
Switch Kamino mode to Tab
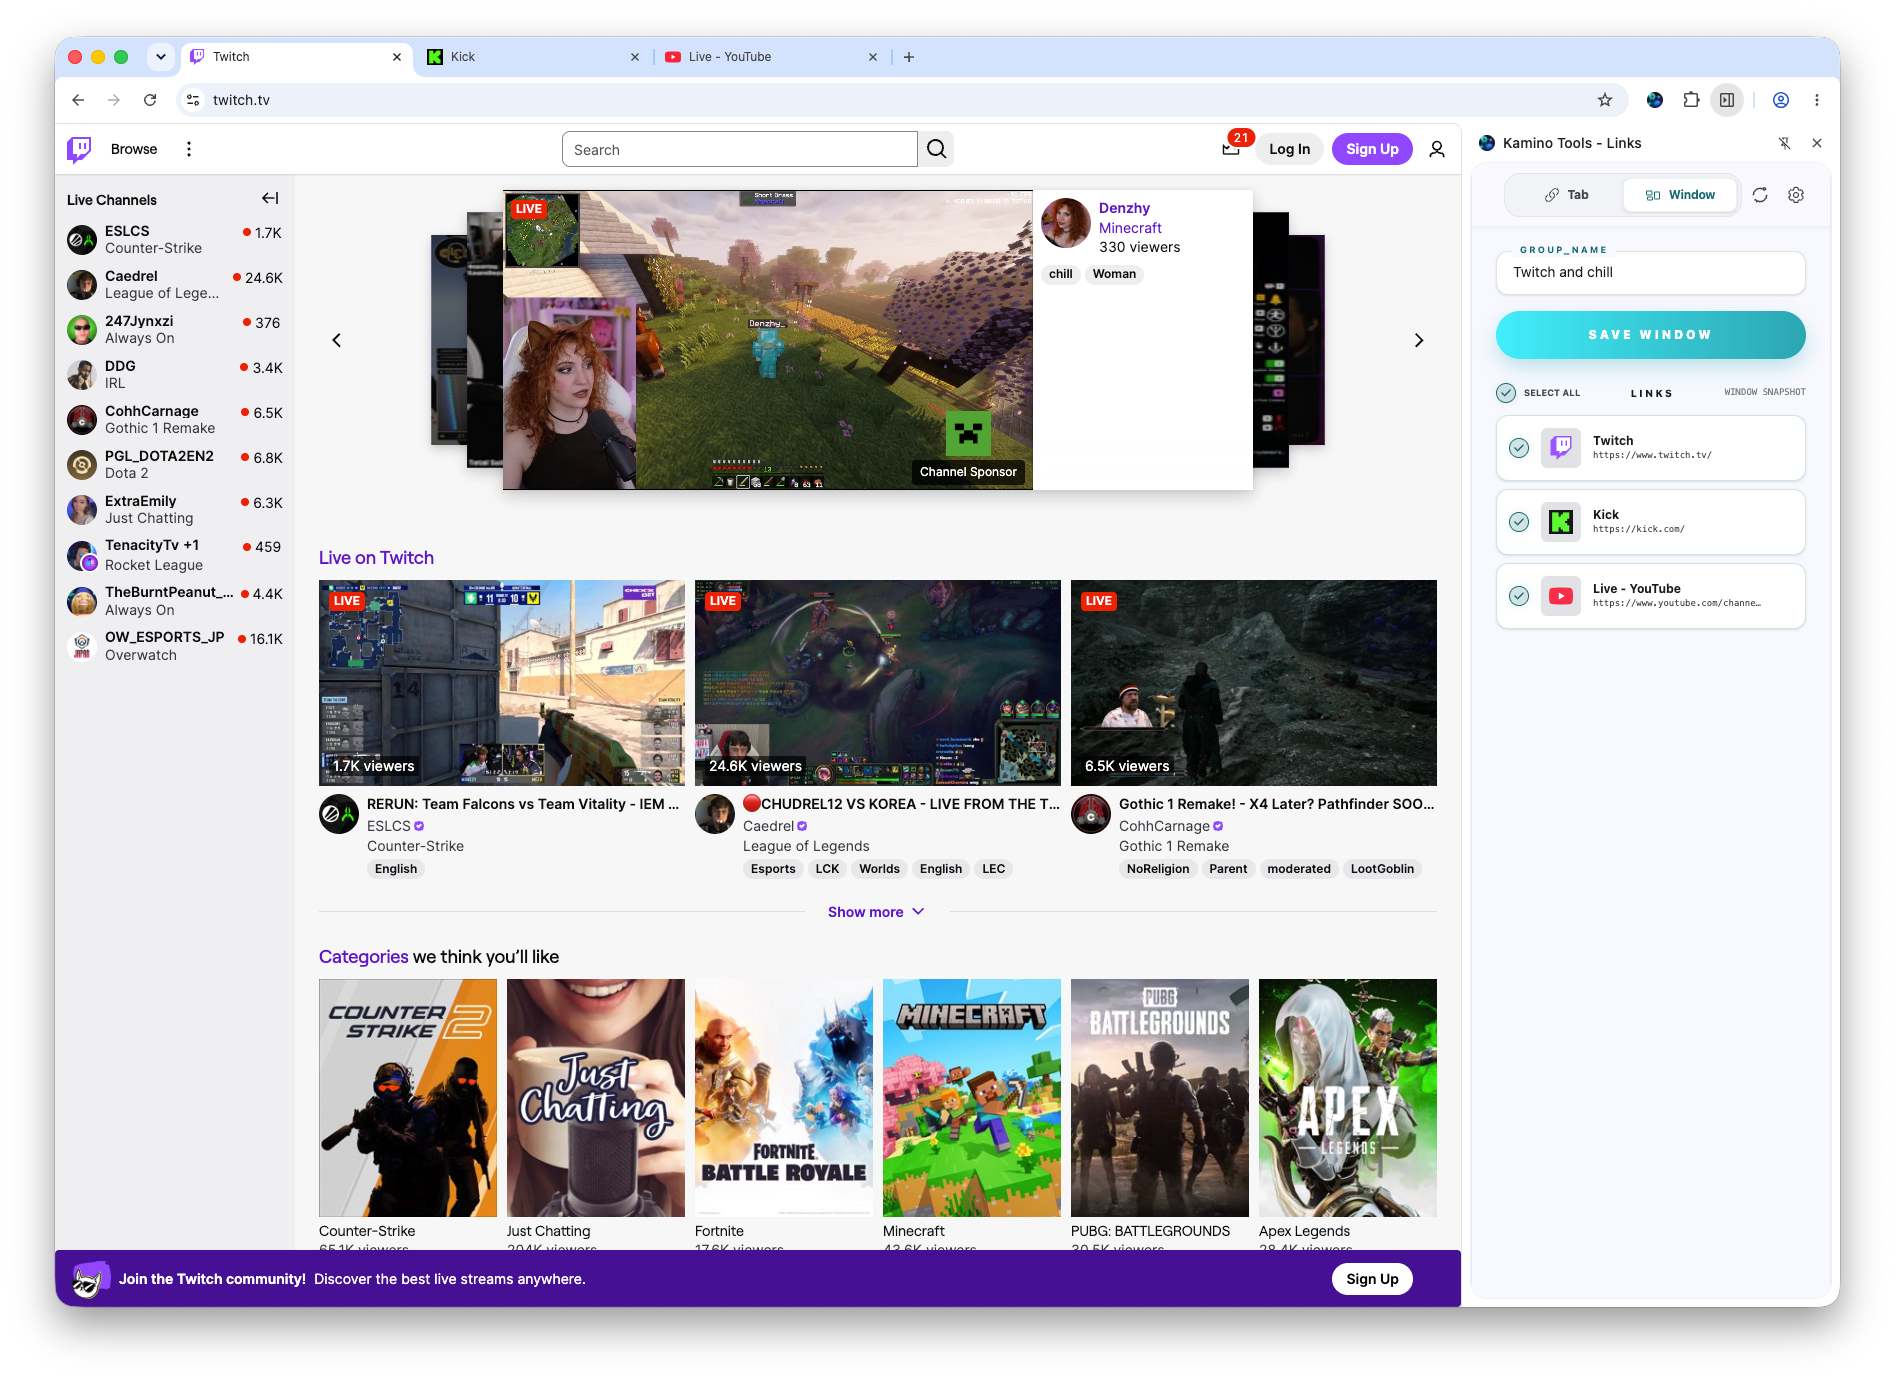1566,195
